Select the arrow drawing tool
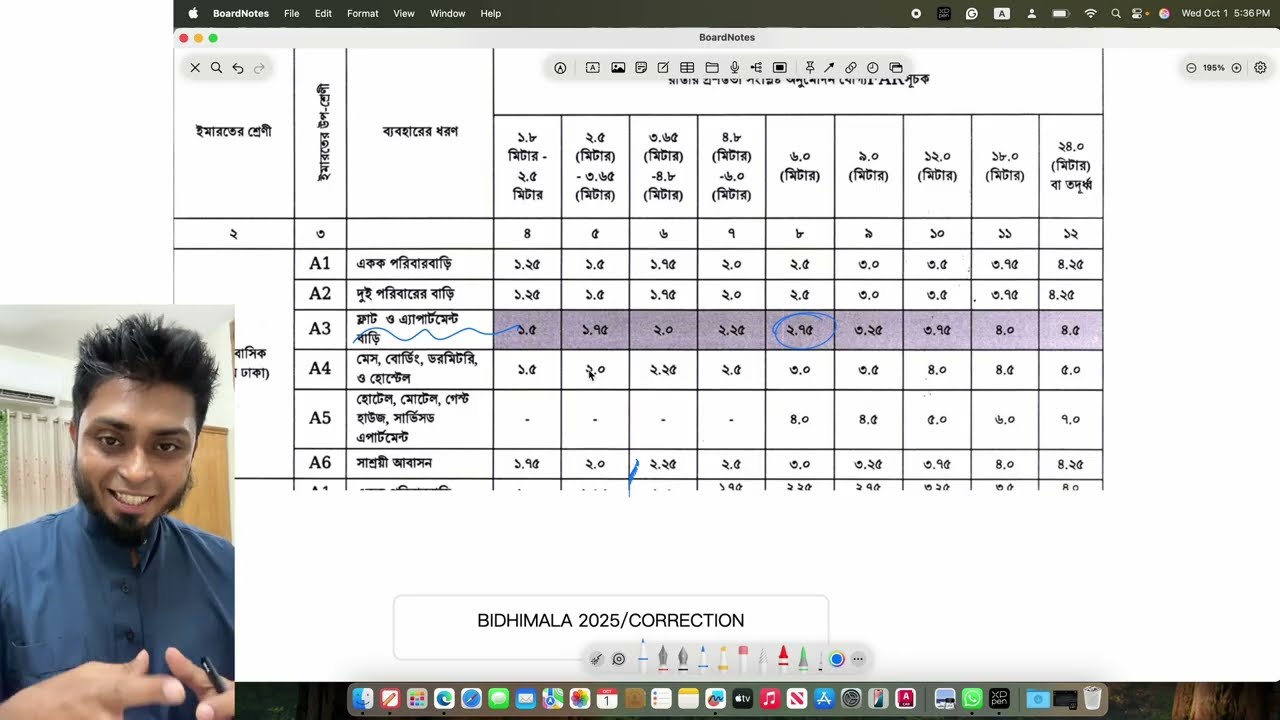 [x=829, y=68]
